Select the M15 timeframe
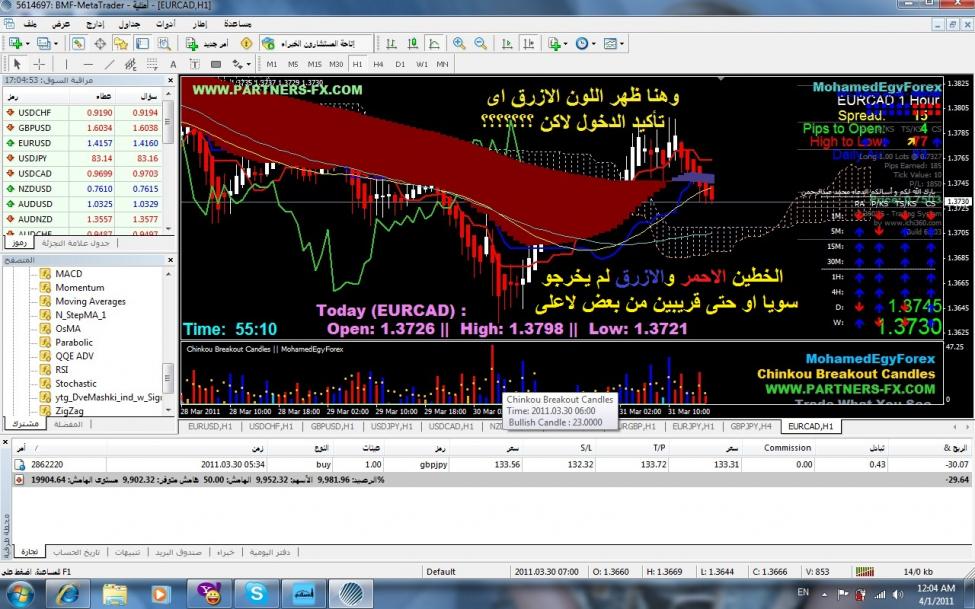 point(315,64)
